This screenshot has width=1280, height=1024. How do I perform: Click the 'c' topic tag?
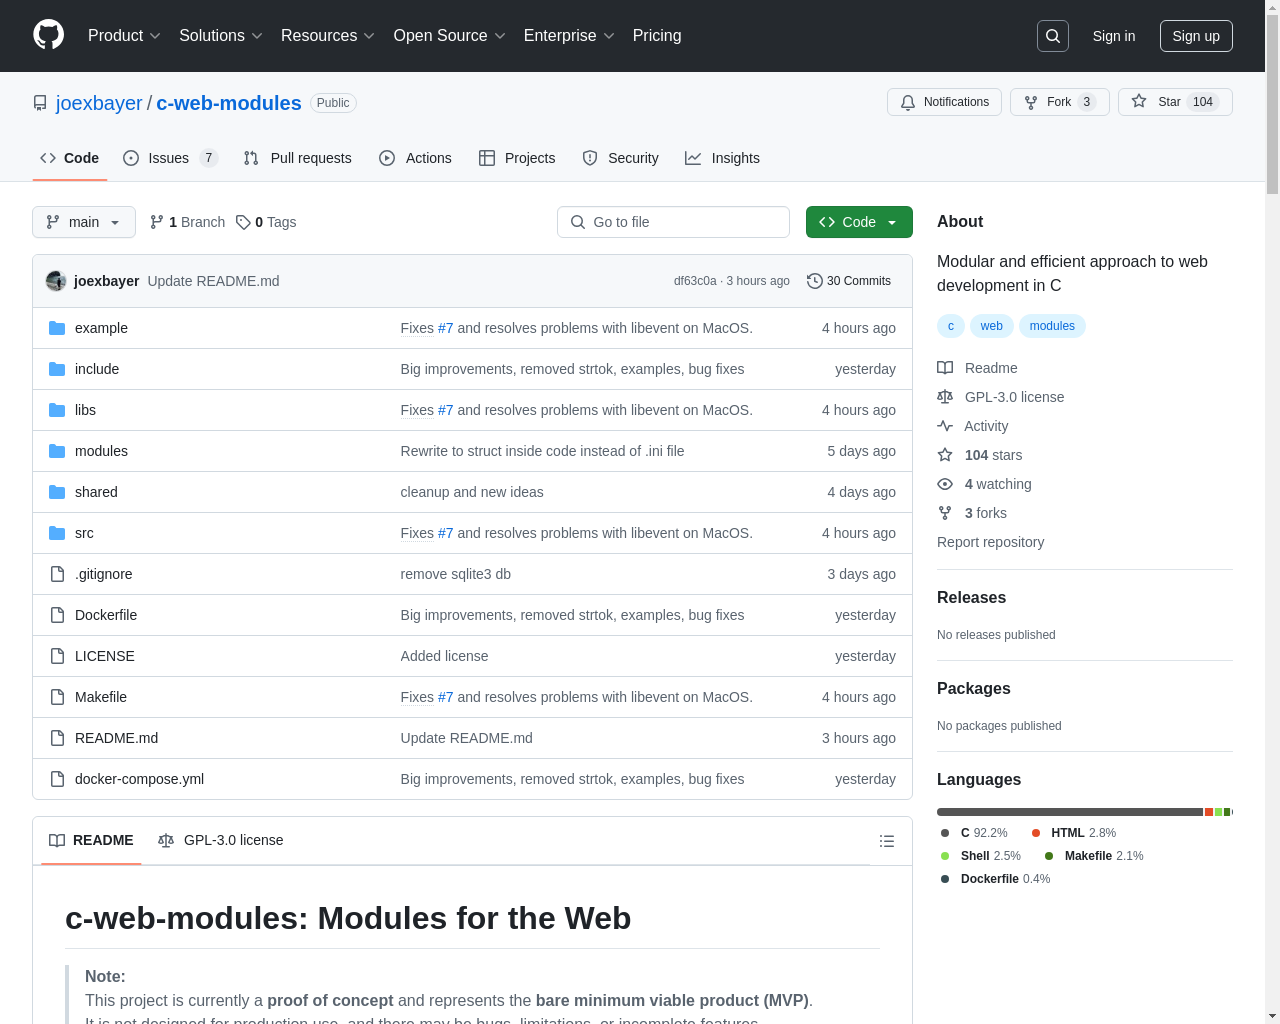(951, 326)
